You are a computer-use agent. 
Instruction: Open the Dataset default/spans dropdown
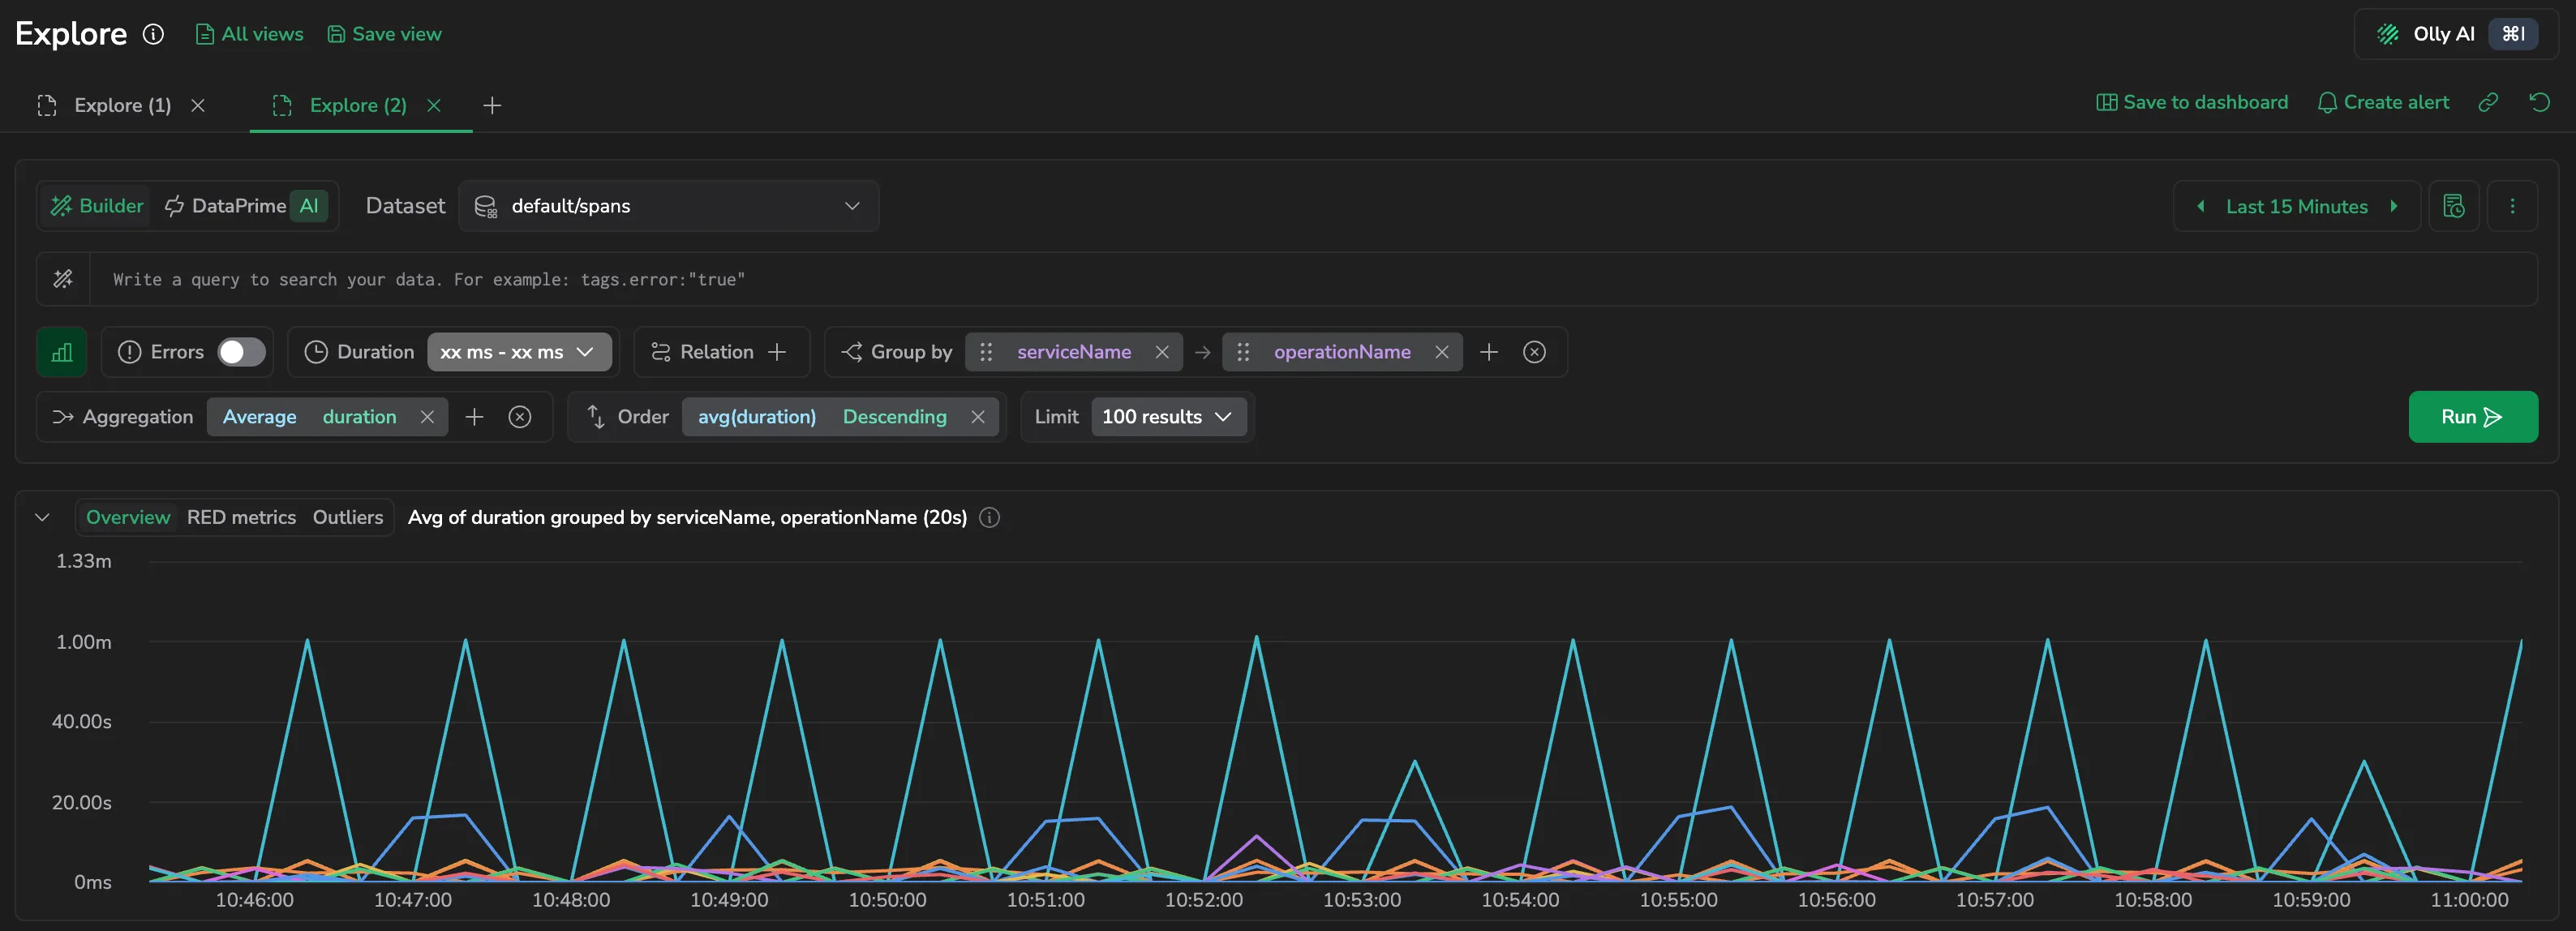coord(669,206)
